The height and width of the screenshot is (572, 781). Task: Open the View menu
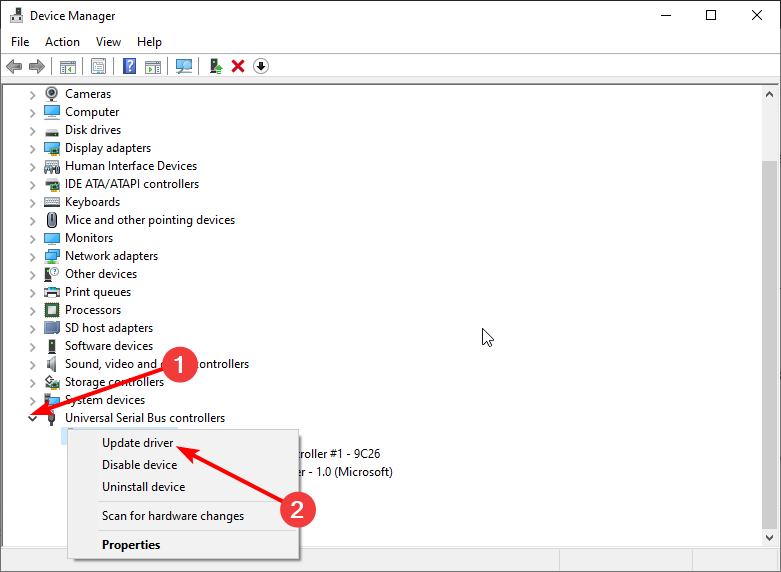pos(108,42)
